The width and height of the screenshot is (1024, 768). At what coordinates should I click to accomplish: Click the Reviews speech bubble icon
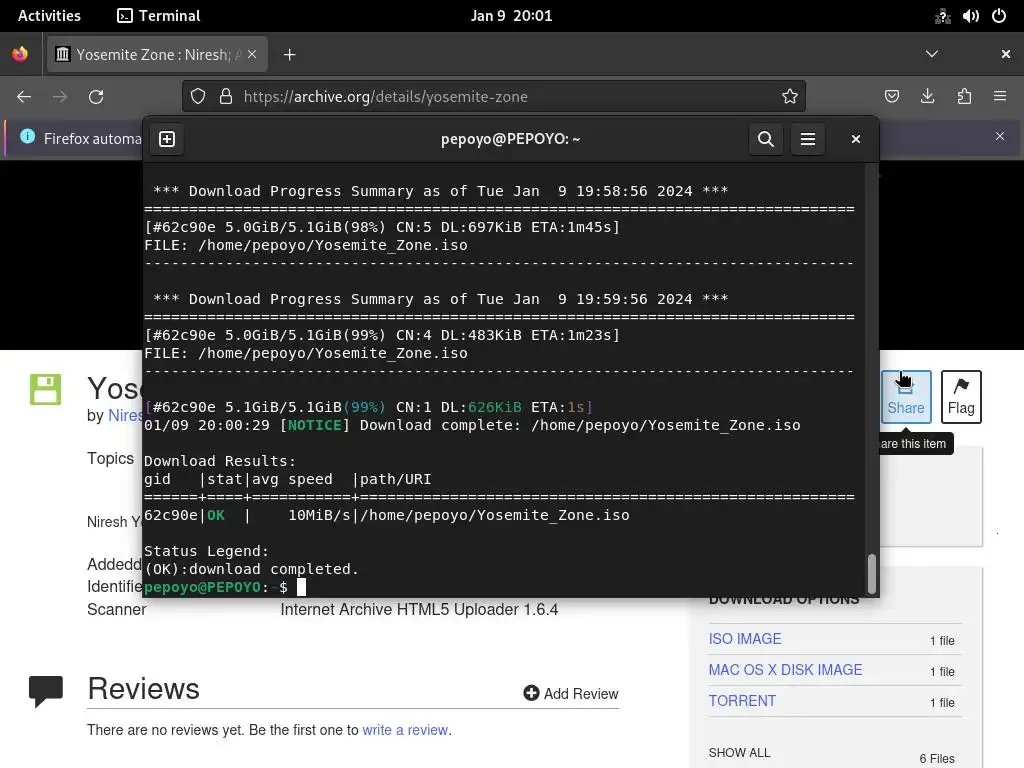click(46, 691)
